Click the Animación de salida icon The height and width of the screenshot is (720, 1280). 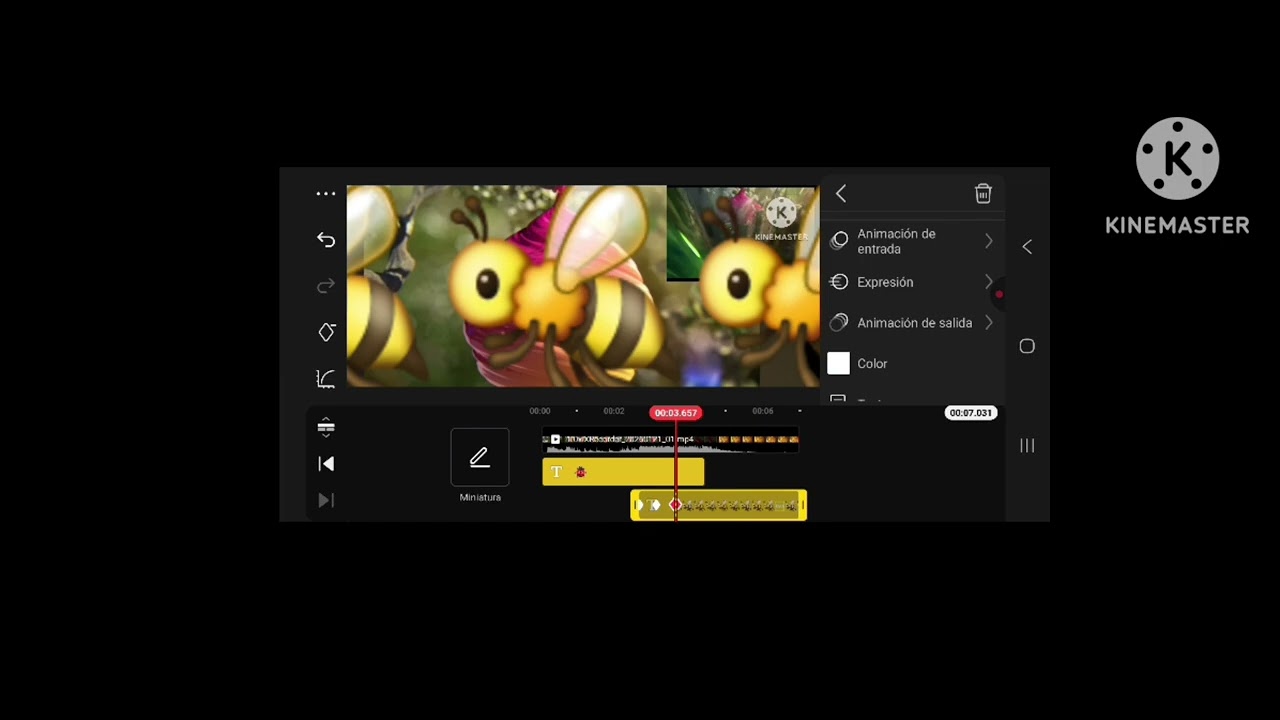pyautogui.click(x=839, y=323)
